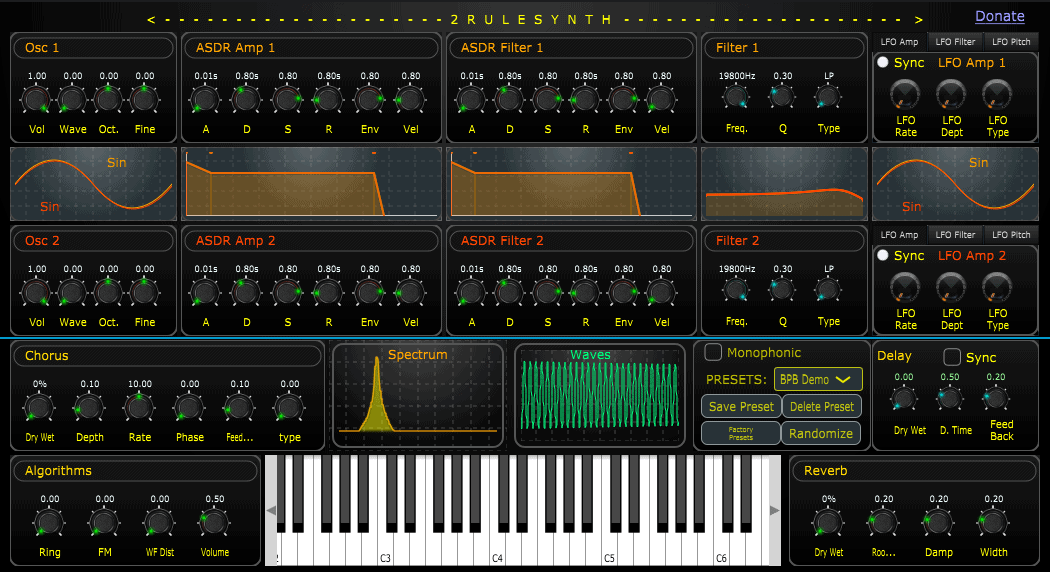Open the Donate link

[x=1000, y=16]
